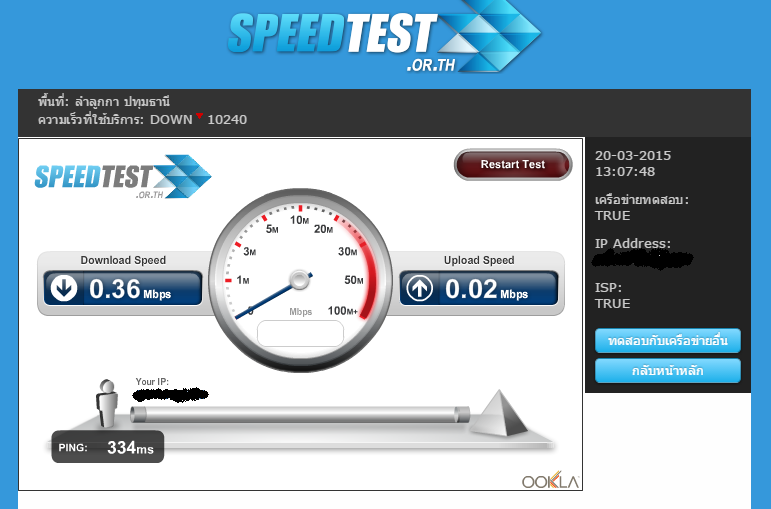Click the large Speedtest.or.th header logo
Viewport: 771px width, 509px height.
(x=384, y=37)
